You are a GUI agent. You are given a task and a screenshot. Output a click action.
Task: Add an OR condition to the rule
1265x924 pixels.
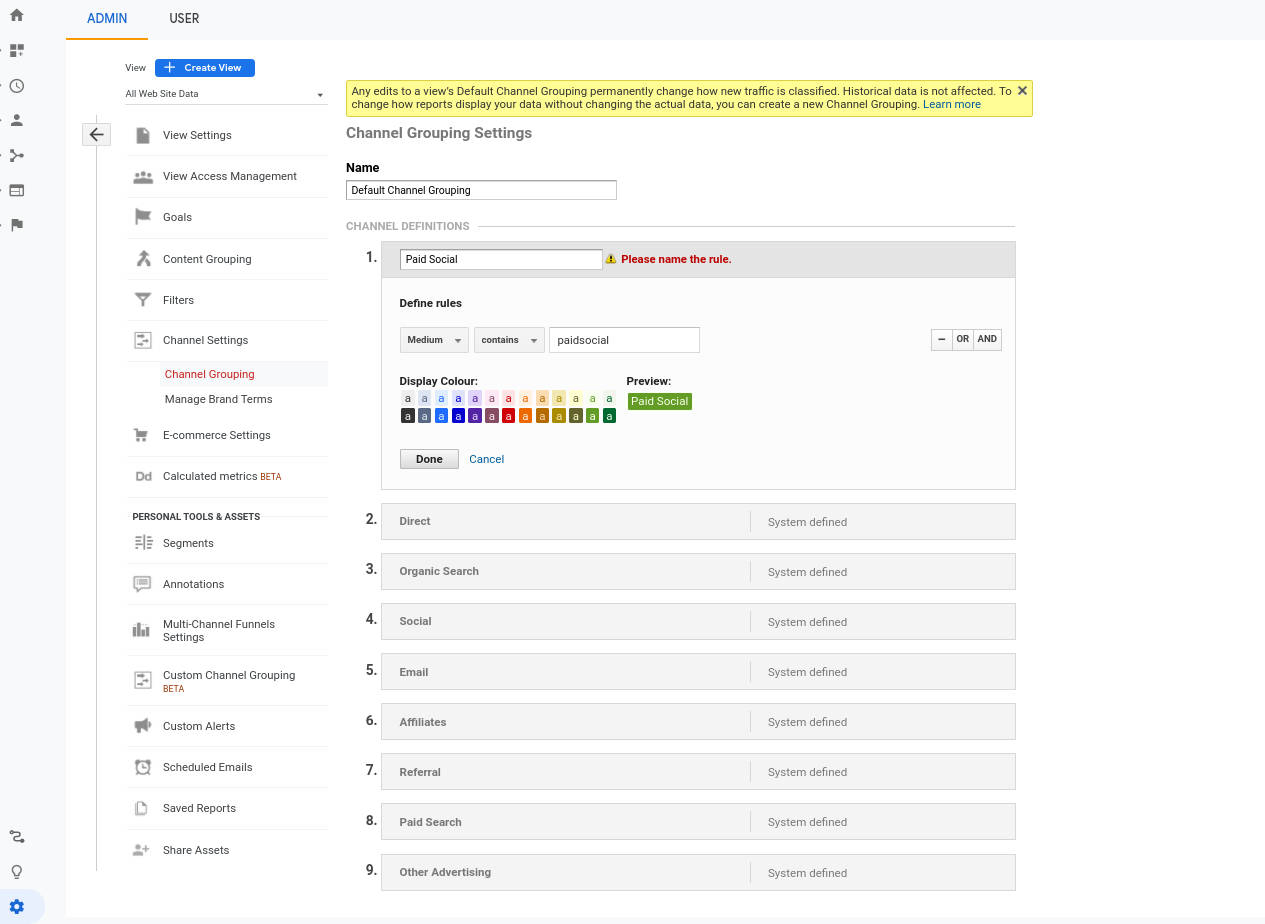pyautogui.click(x=962, y=339)
